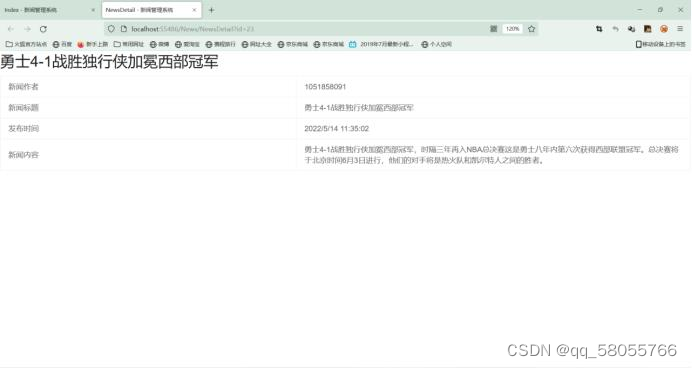This screenshot has height=368, width=692.
Task: Open the hamburger application menu
Action: click(x=680, y=29)
